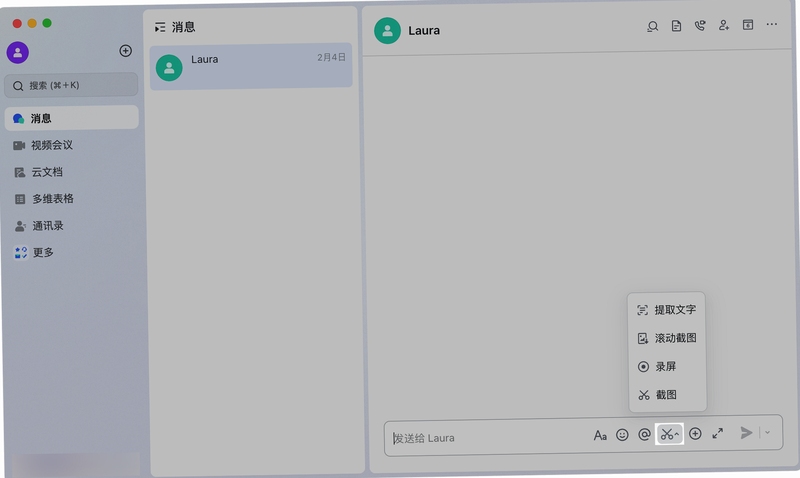Click the plus create button in sidebar
The width and height of the screenshot is (800, 478).
[126, 51]
